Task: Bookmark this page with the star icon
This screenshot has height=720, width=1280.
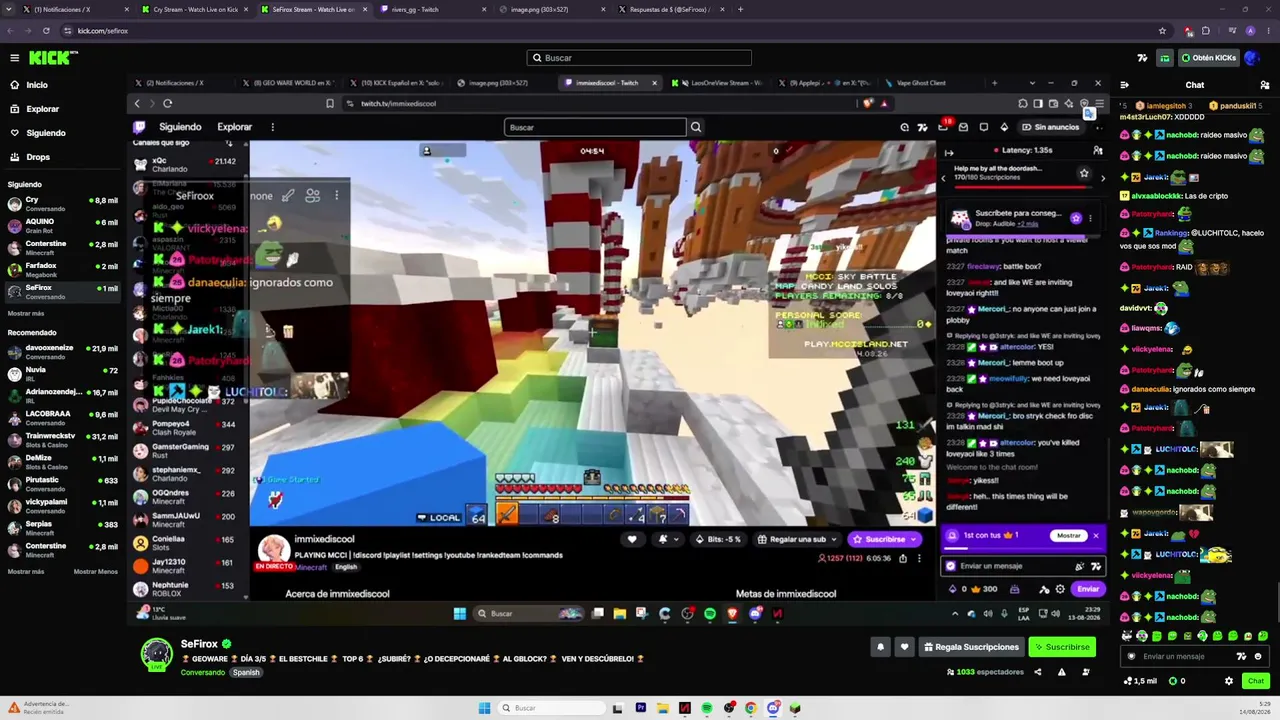Action: [1162, 31]
